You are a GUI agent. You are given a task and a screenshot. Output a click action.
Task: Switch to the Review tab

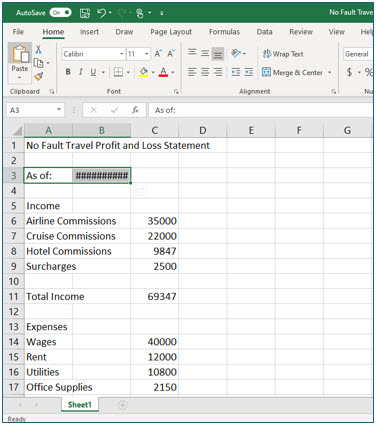(301, 32)
